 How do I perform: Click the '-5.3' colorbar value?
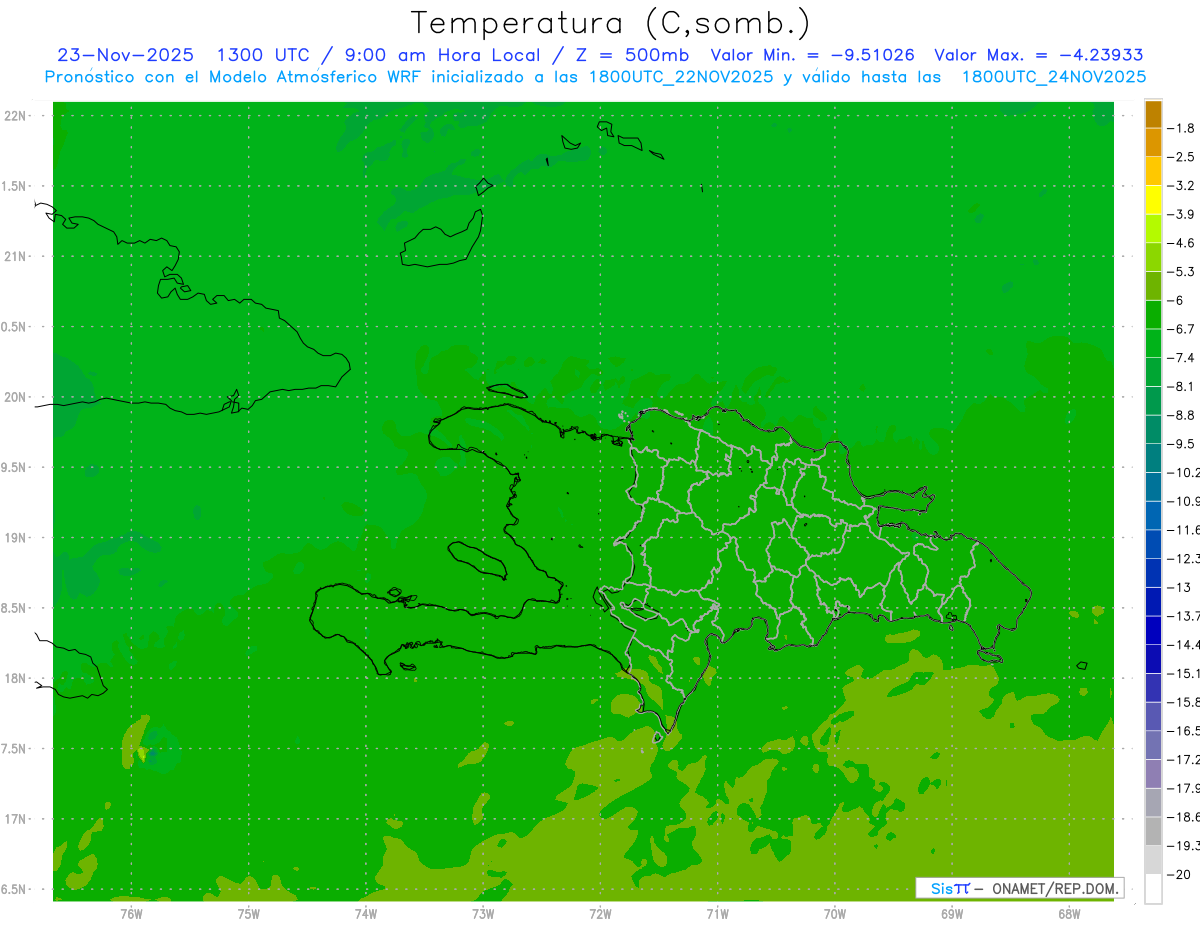point(1182,272)
